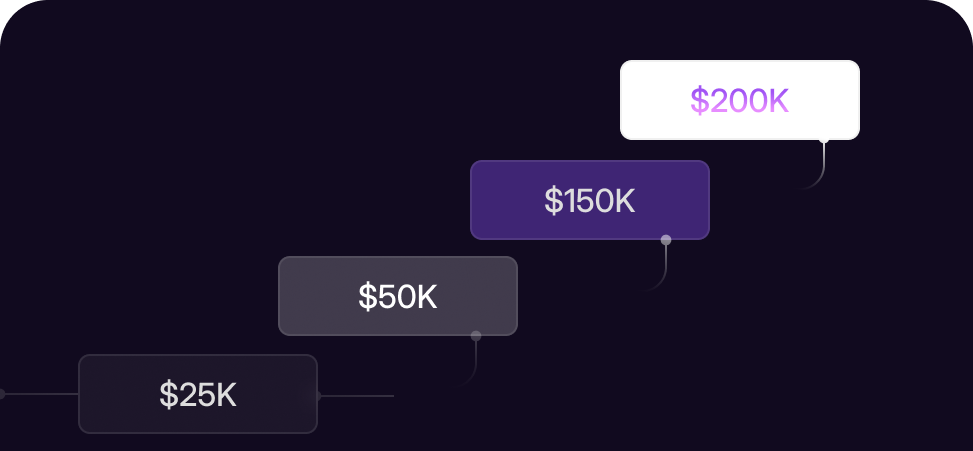The width and height of the screenshot is (973, 451).
Task: Click the connector dot beneath the $200K box
Action: pyautogui.click(x=824, y=140)
